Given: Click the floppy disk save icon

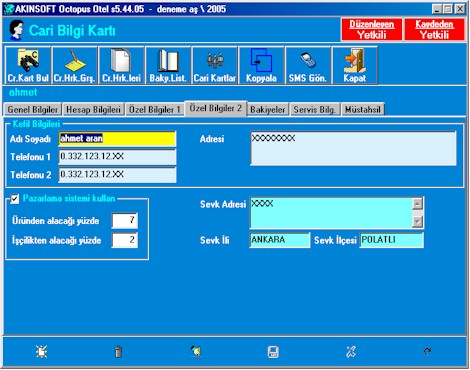Looking at the screenshot, I should coord(273,352).
